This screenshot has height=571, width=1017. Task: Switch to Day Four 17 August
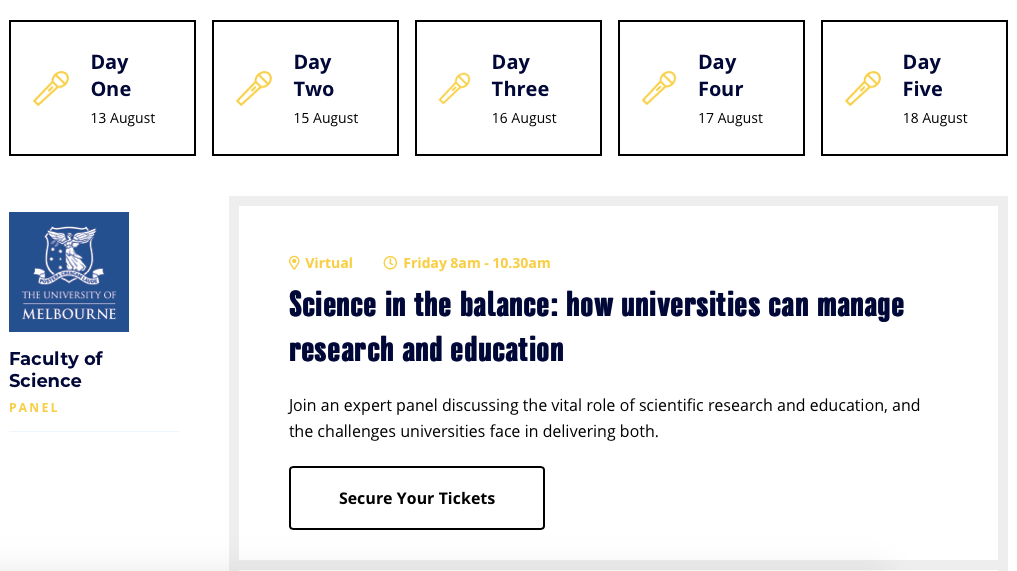[x=712, y=88]
